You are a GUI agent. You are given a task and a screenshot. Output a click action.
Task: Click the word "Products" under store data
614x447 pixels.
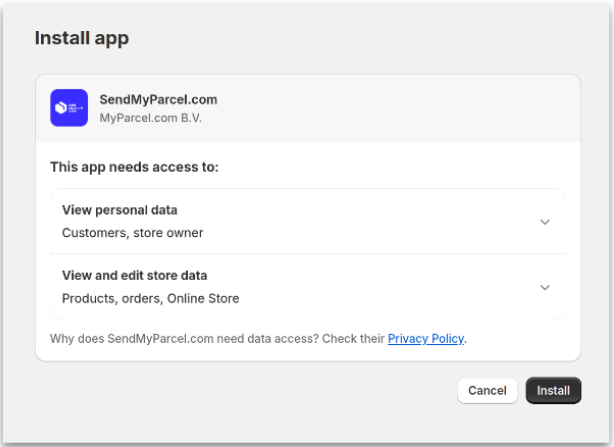(x=88, y=298)
